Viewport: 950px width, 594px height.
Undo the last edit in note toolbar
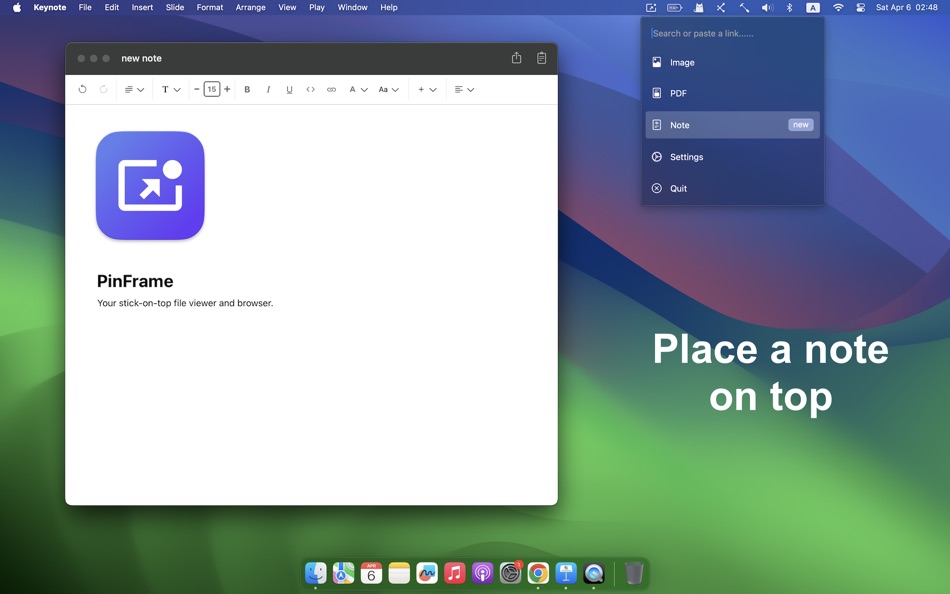(x=82, y=89)
